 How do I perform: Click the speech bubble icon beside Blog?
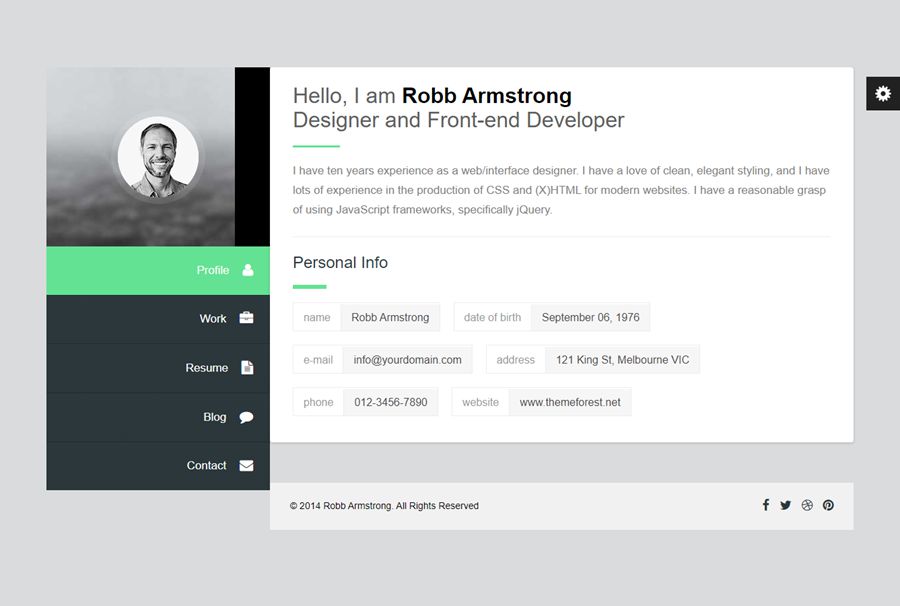(x=246, y=417)
